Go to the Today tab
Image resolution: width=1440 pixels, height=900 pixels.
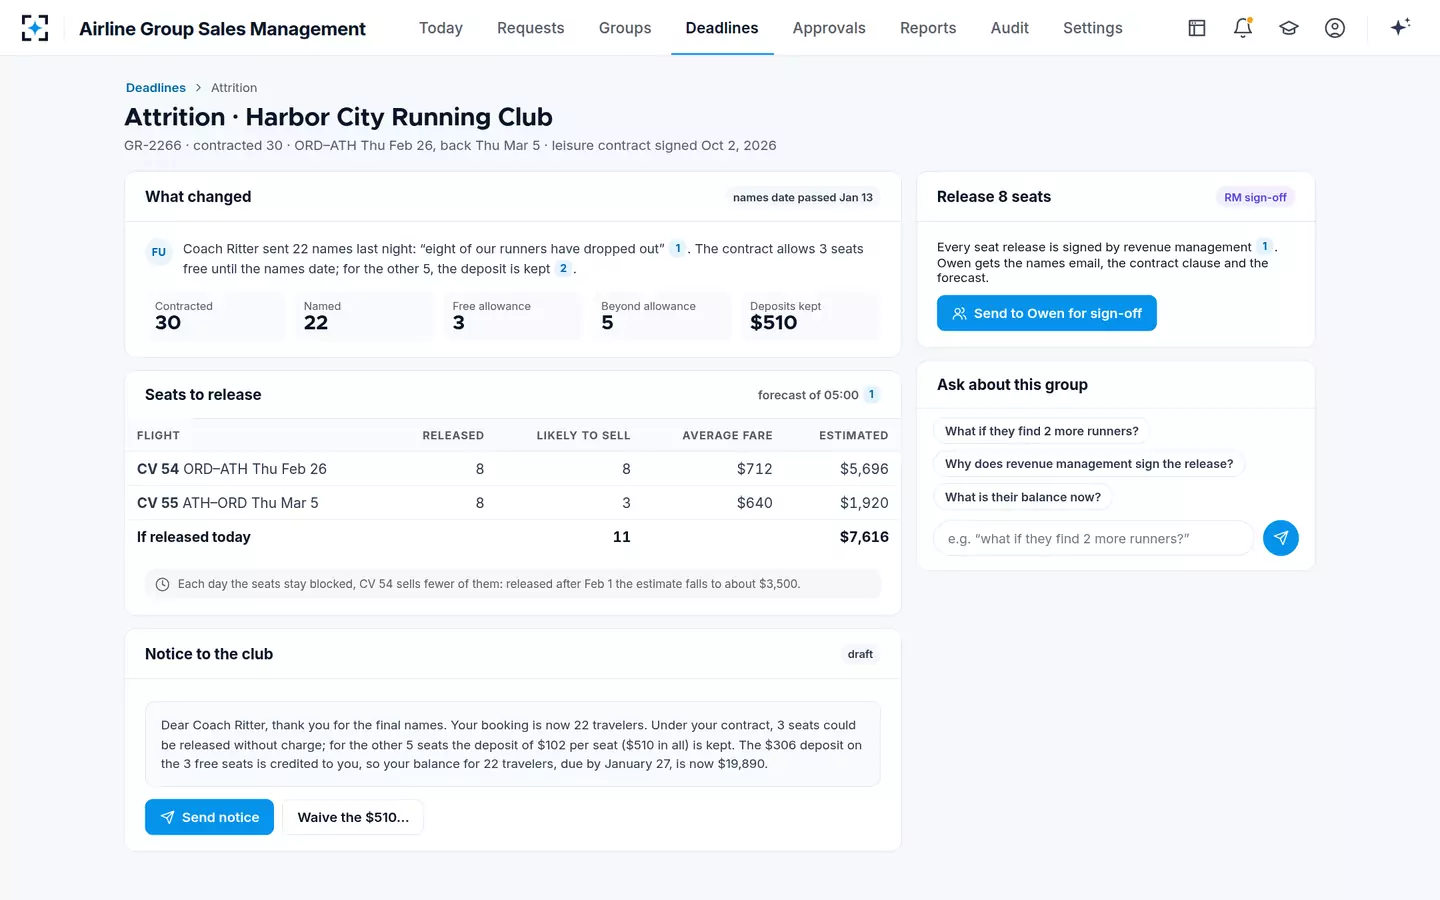pyautogui.click(x=441, y=28)
